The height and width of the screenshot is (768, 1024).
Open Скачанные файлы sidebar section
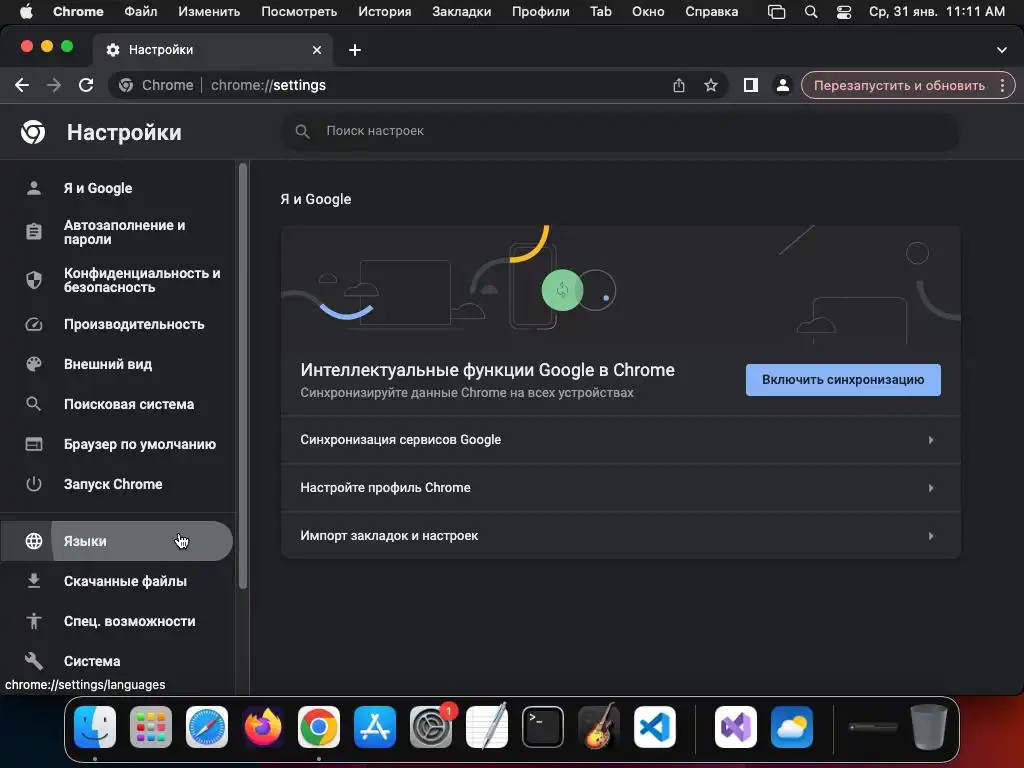(116, 581)
